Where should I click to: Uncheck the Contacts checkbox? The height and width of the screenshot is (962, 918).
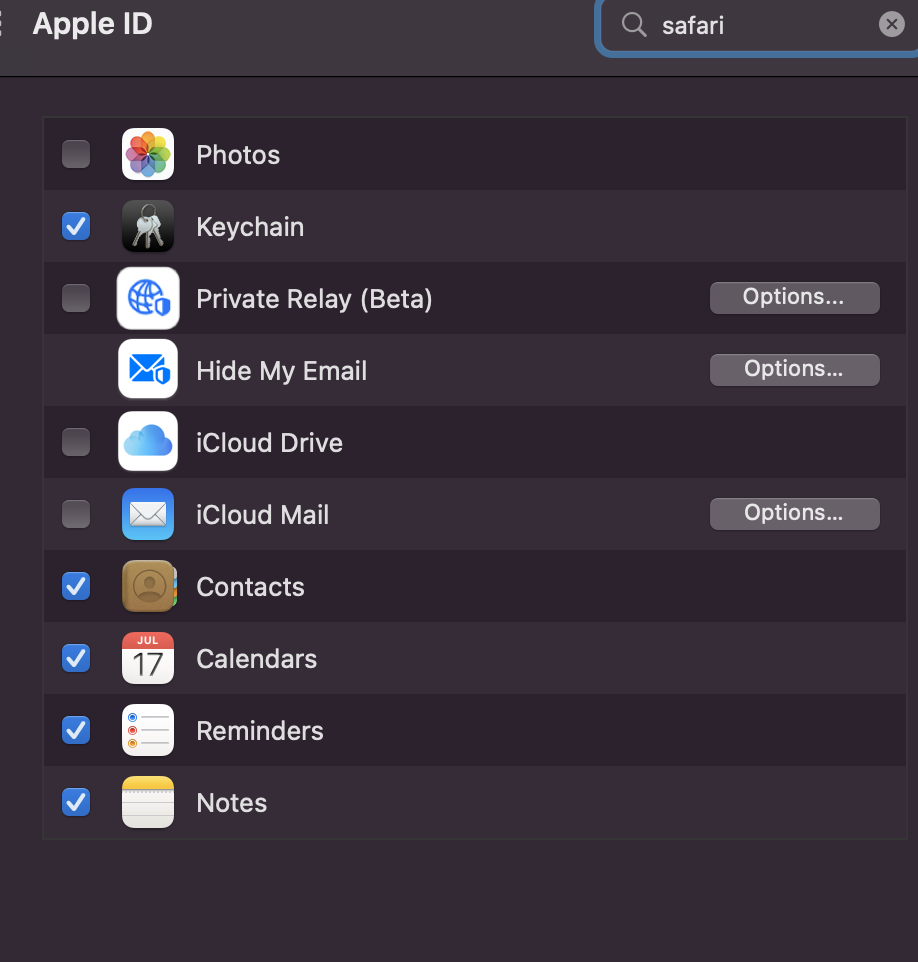point(76,586)
